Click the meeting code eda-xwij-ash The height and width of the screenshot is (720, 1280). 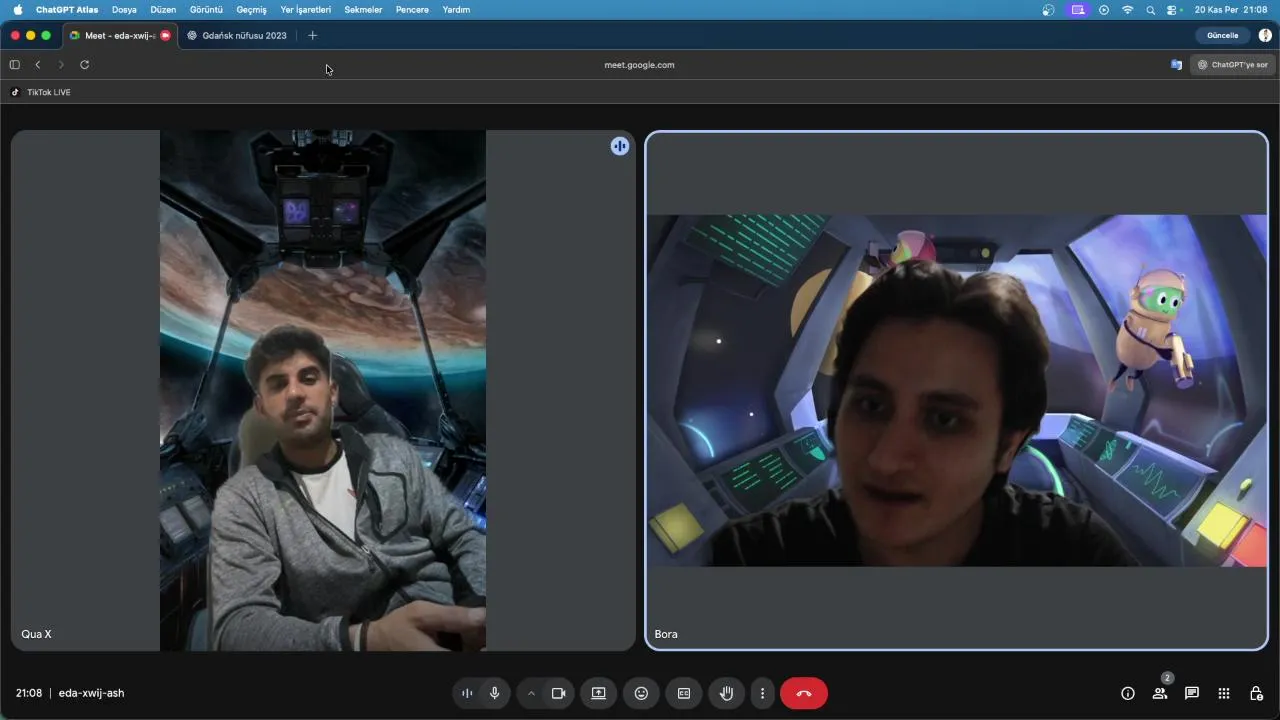coord(91,693)
